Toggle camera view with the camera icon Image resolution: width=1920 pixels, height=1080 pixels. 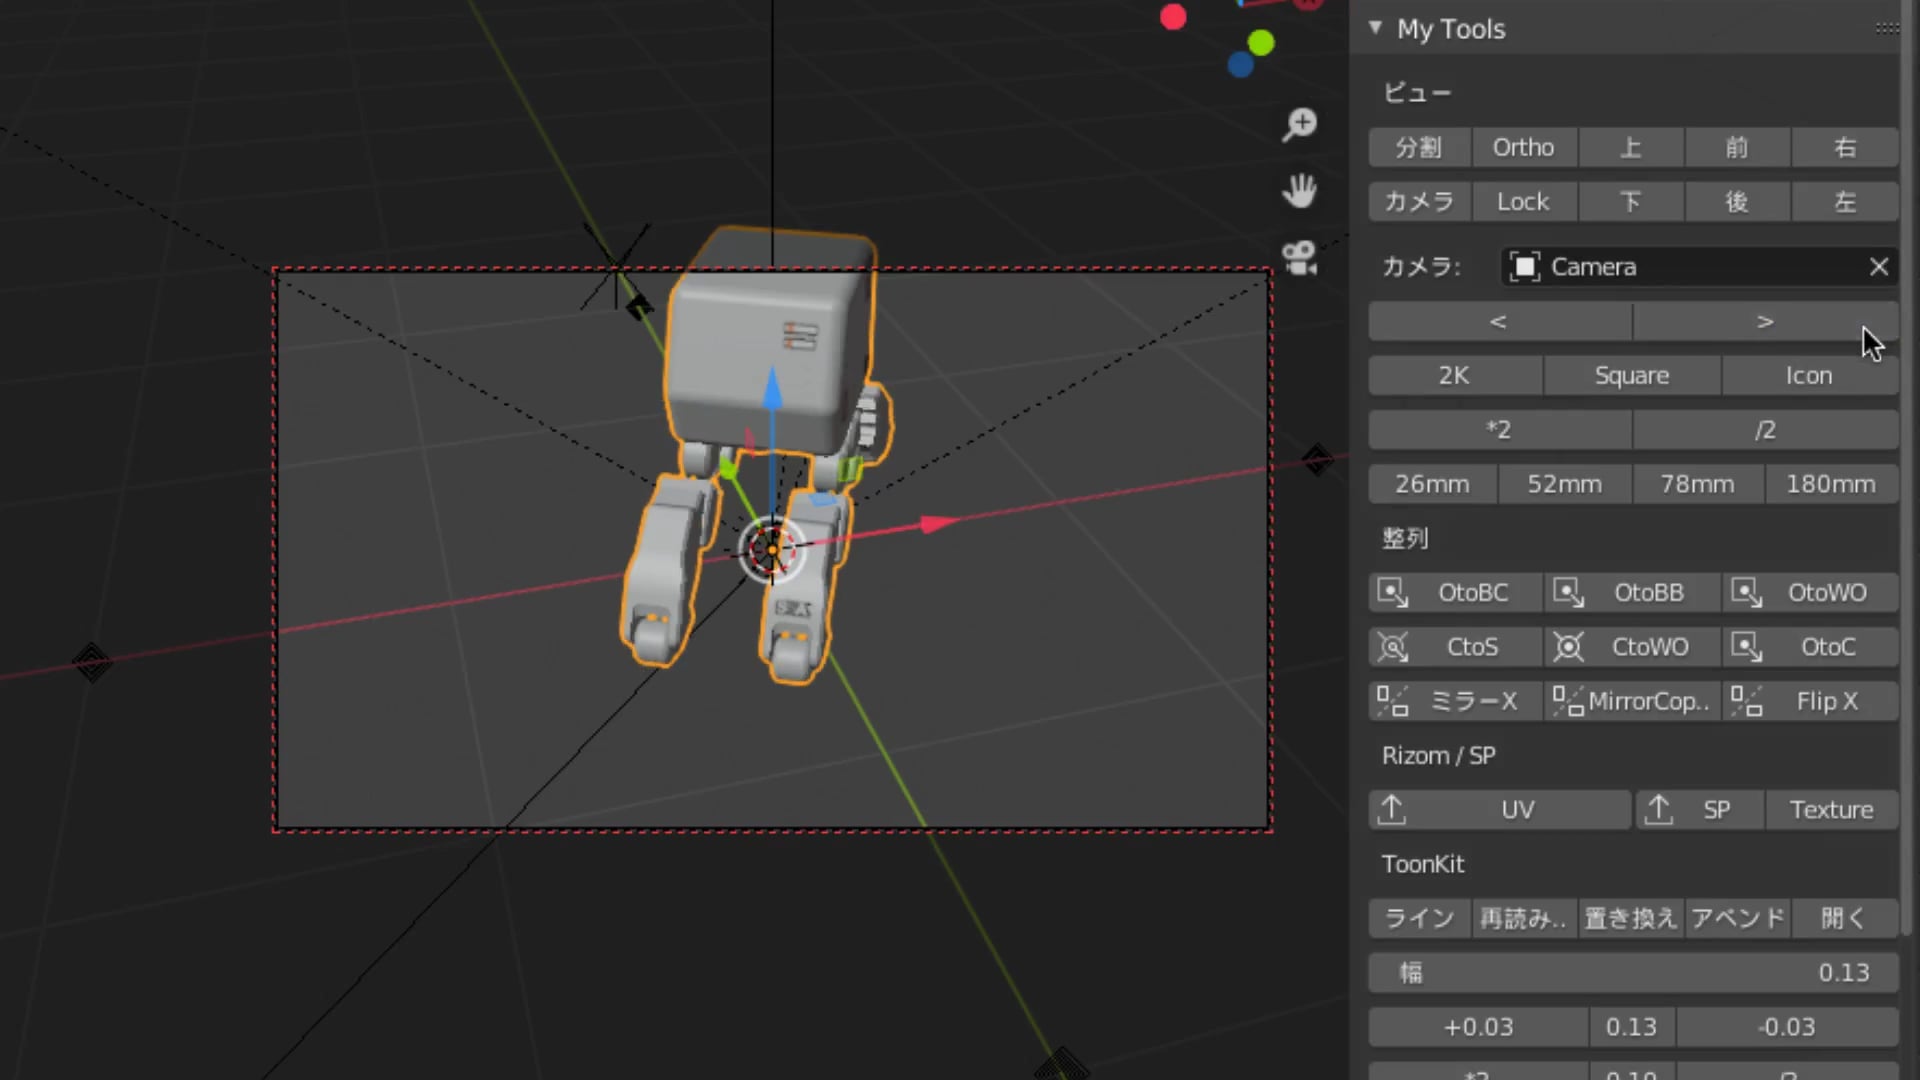click(x=1300, y=258)
